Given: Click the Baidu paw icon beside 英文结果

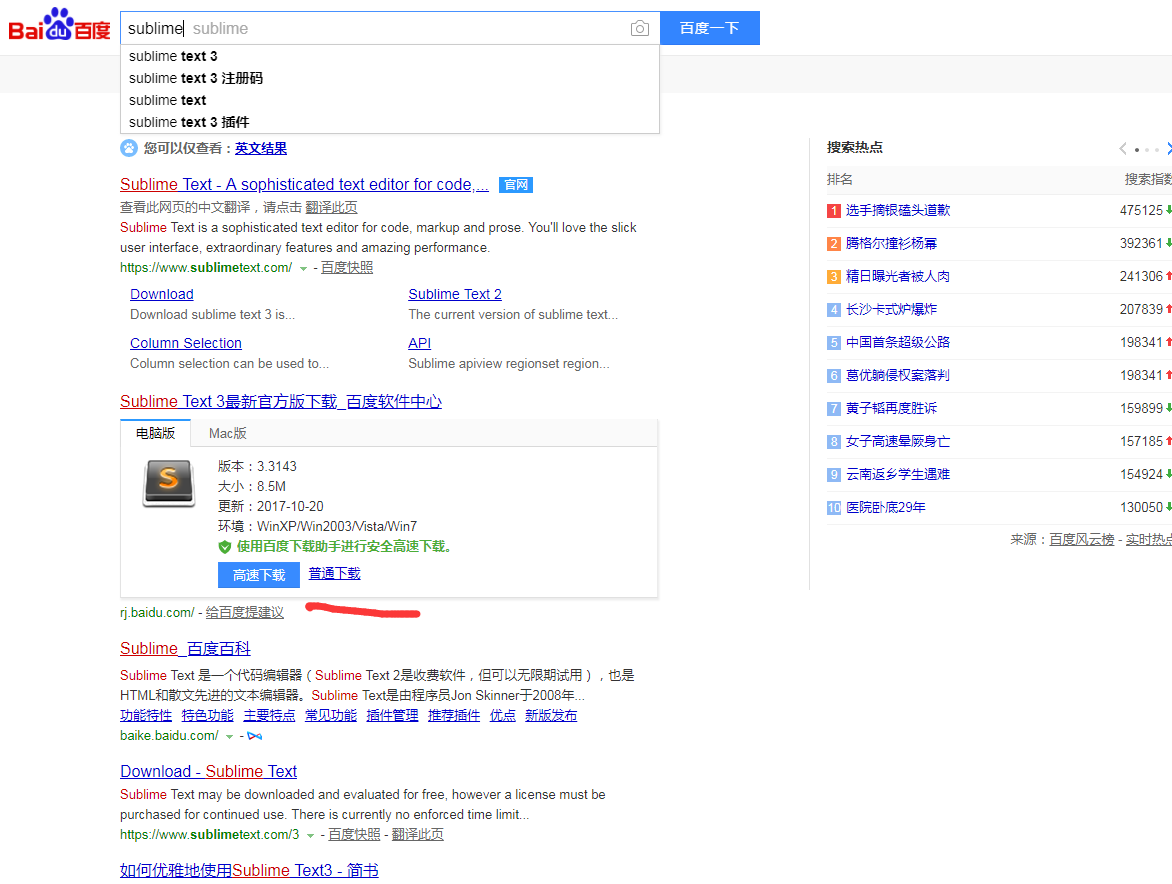Looking at the screenshot, I should [129, 148].
